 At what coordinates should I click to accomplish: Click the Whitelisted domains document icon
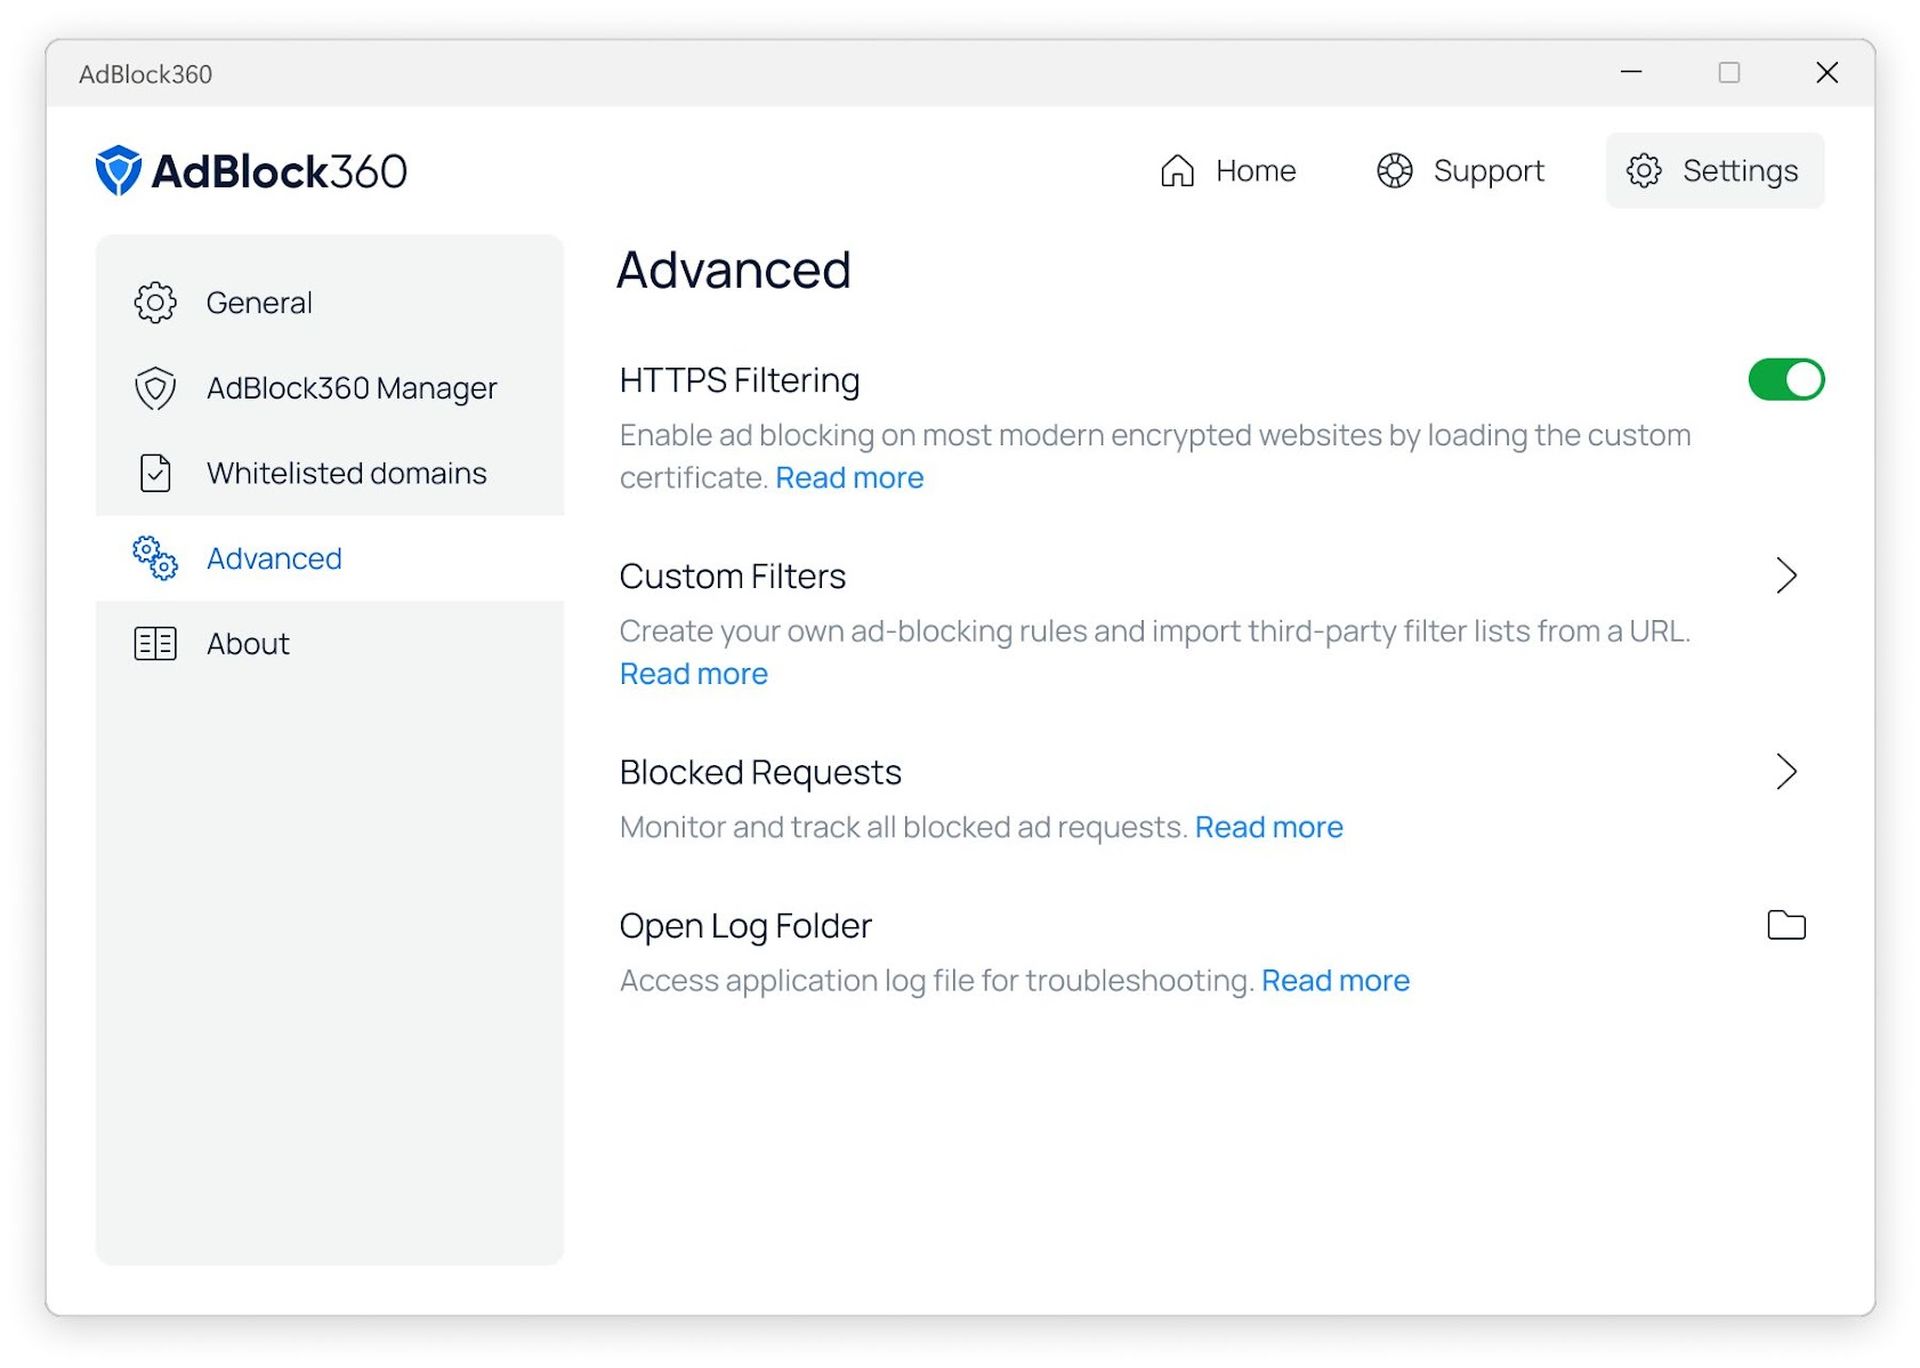click(x=155, y=473)
